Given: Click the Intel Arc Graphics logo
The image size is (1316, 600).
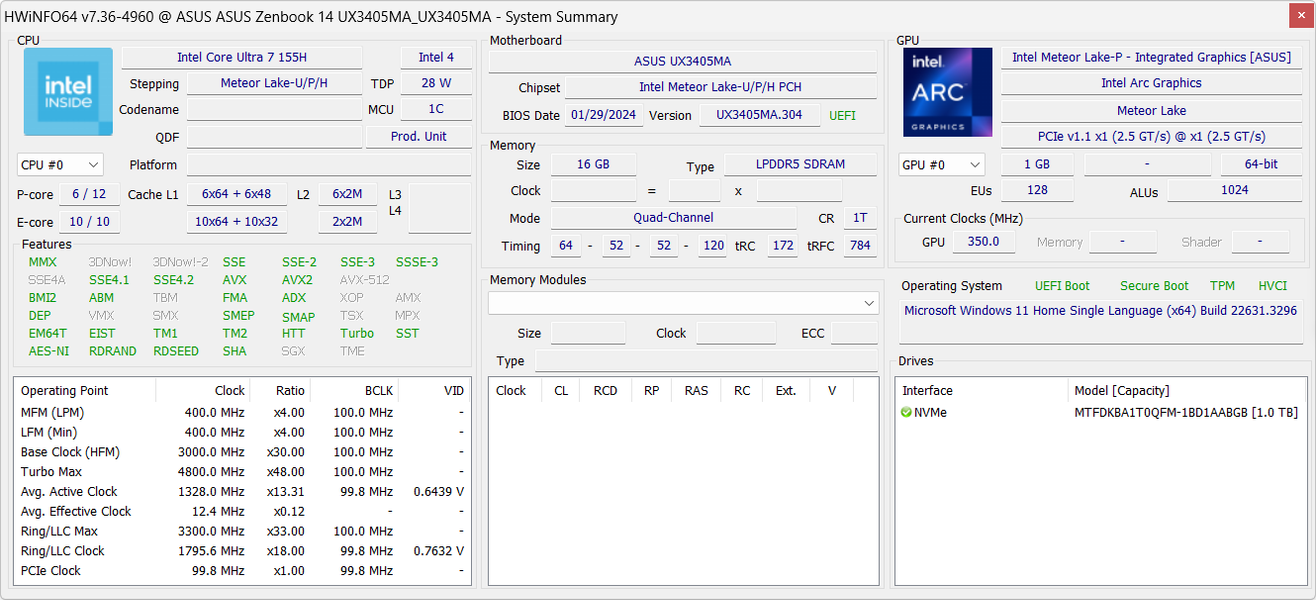Looking at the screenshot, I should [x=947, y=92].
